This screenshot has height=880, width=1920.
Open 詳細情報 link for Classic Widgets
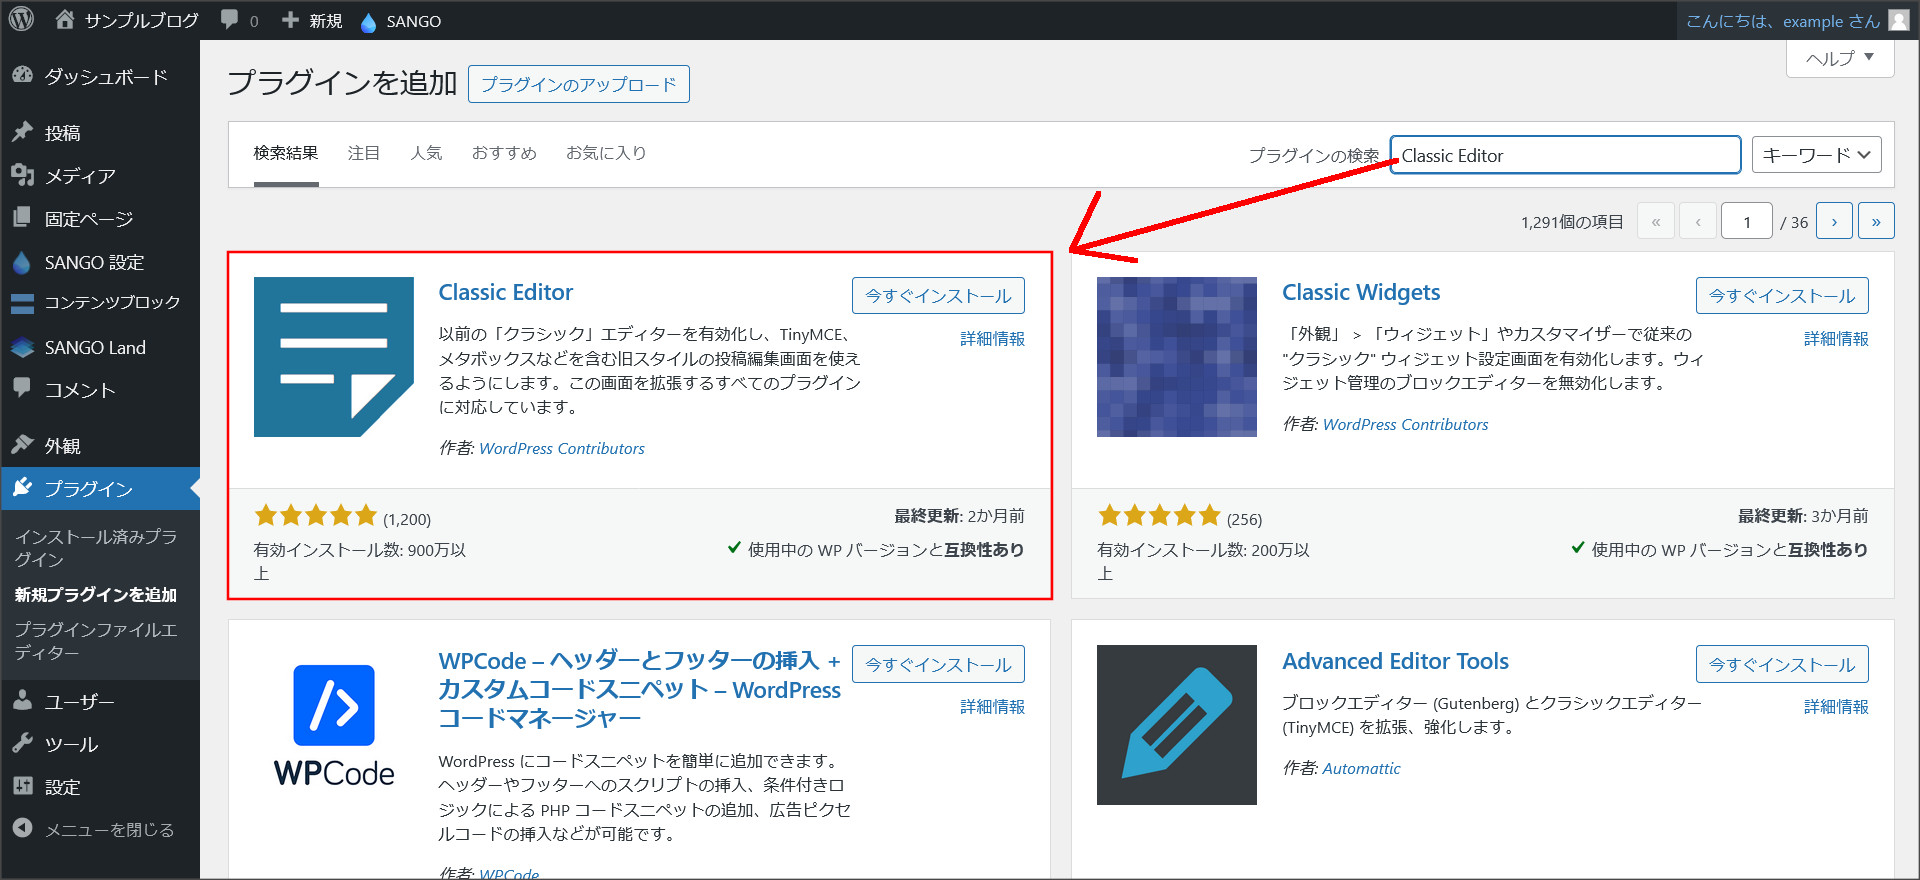coord(1835,339)
